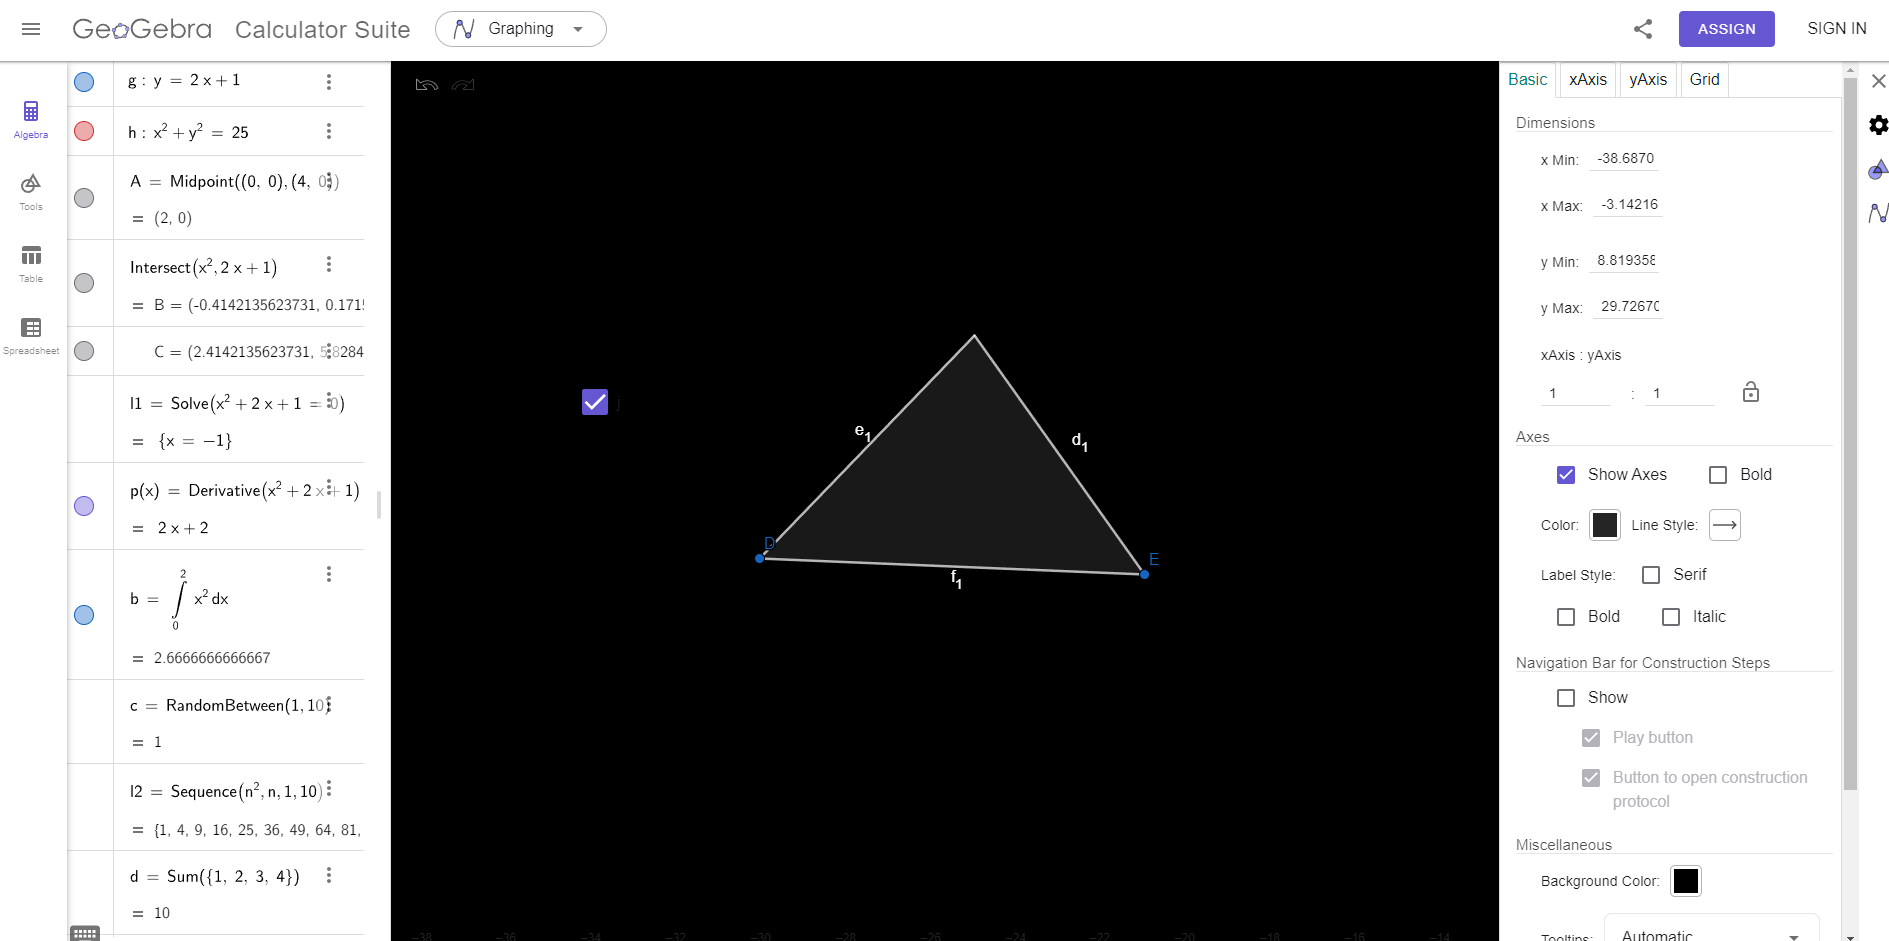Open more options for circle h row
Screen dimensions: 1889x941
[x=329, y=132]
